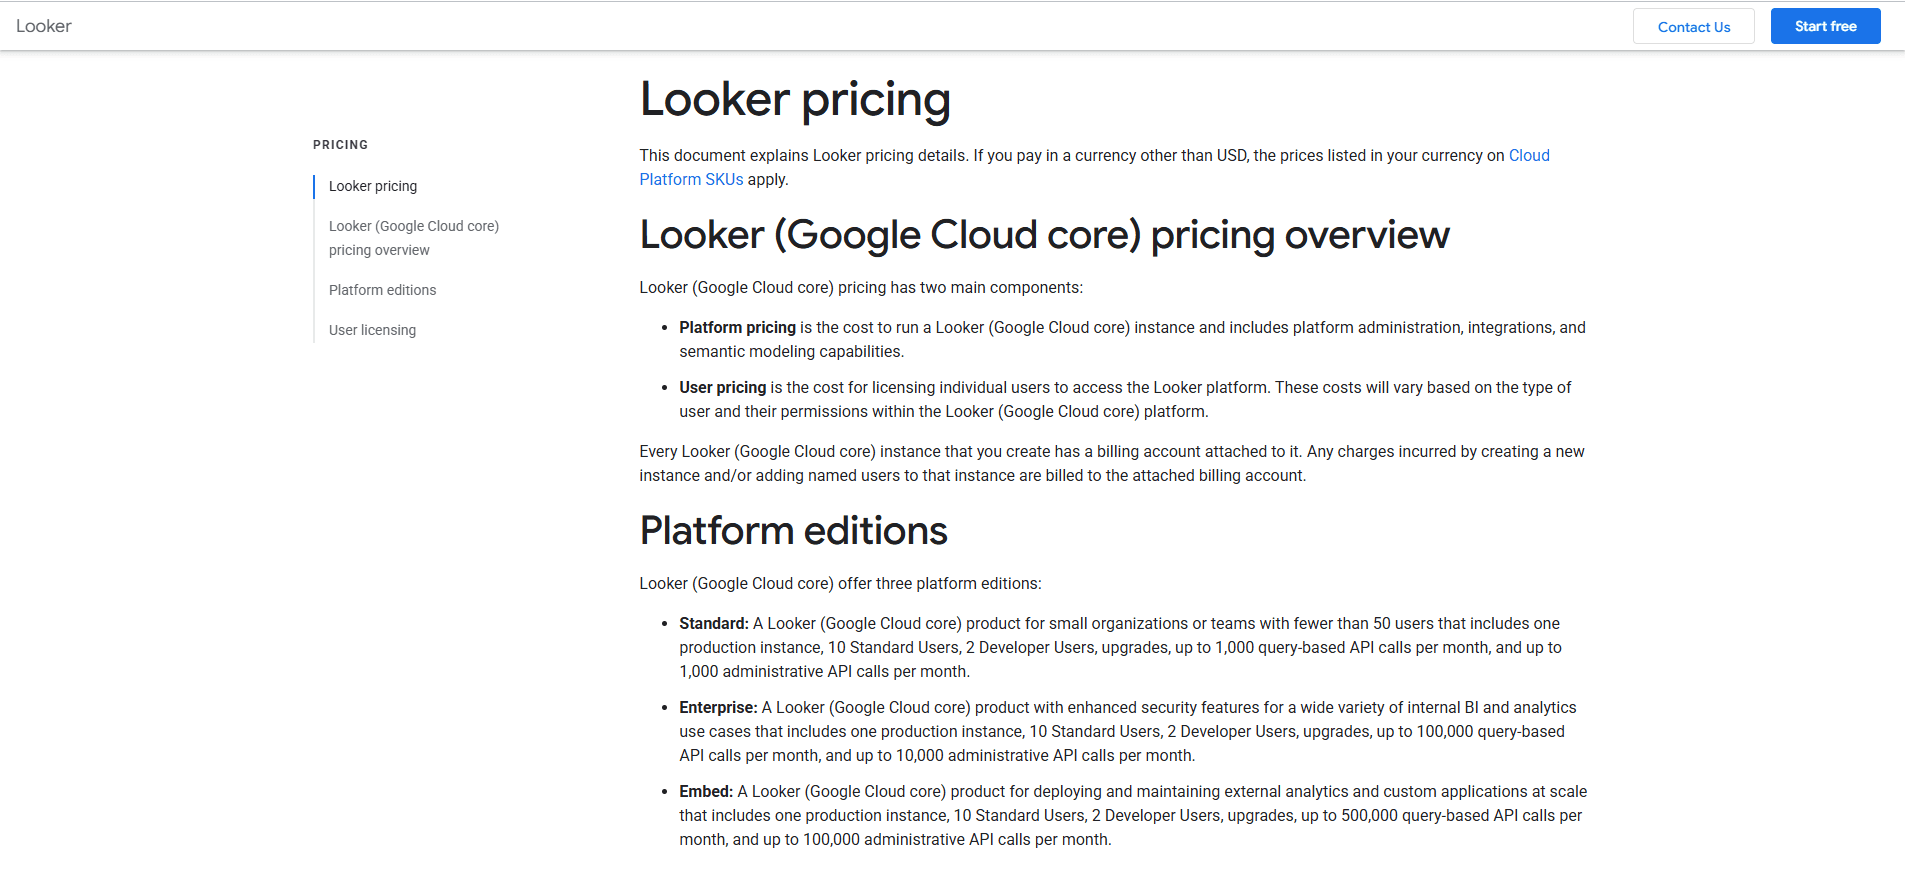This screenshot has height=890, width=1905.
Task: Navigate to Platform editions section
Action: click(382, 289)
